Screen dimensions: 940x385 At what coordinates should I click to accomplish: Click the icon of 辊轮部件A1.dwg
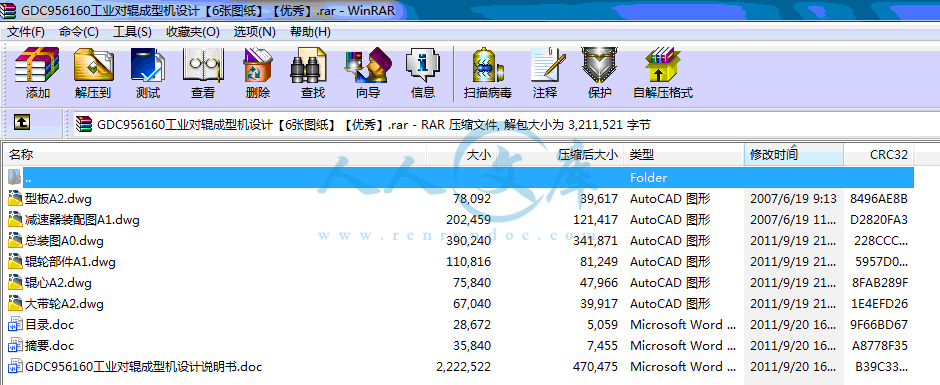(x=15, y=261)
